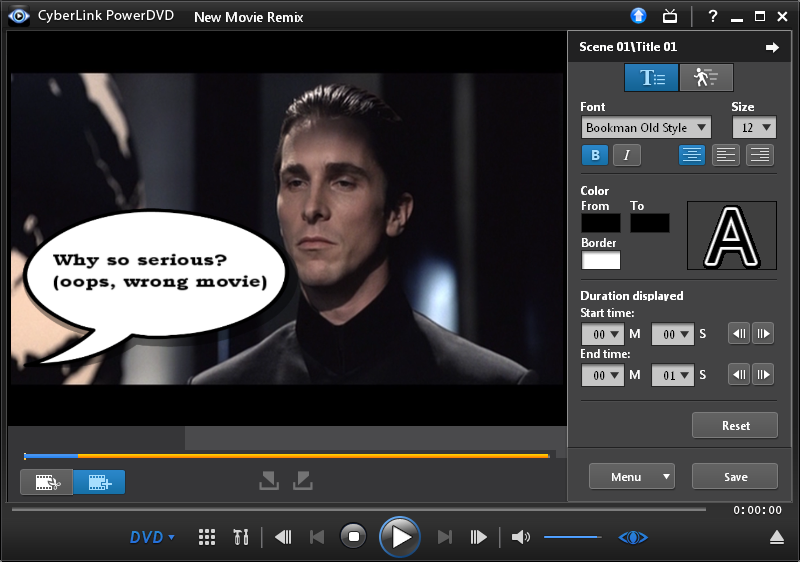Click the TV mode icon
This screenshot has height=562, width=800.
(672, 16)
